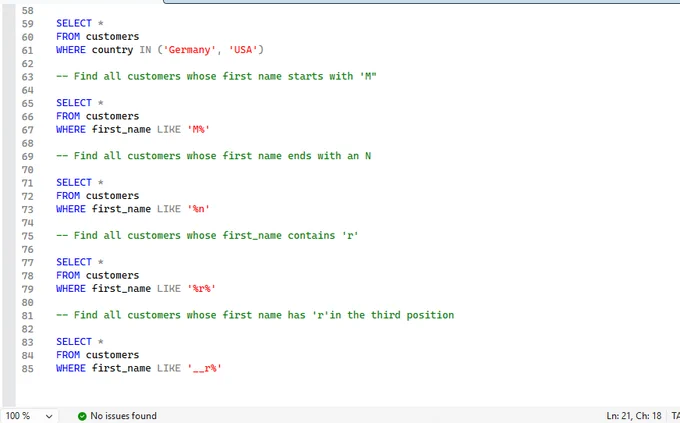Click the word customers on line 84

click(112, 355)
